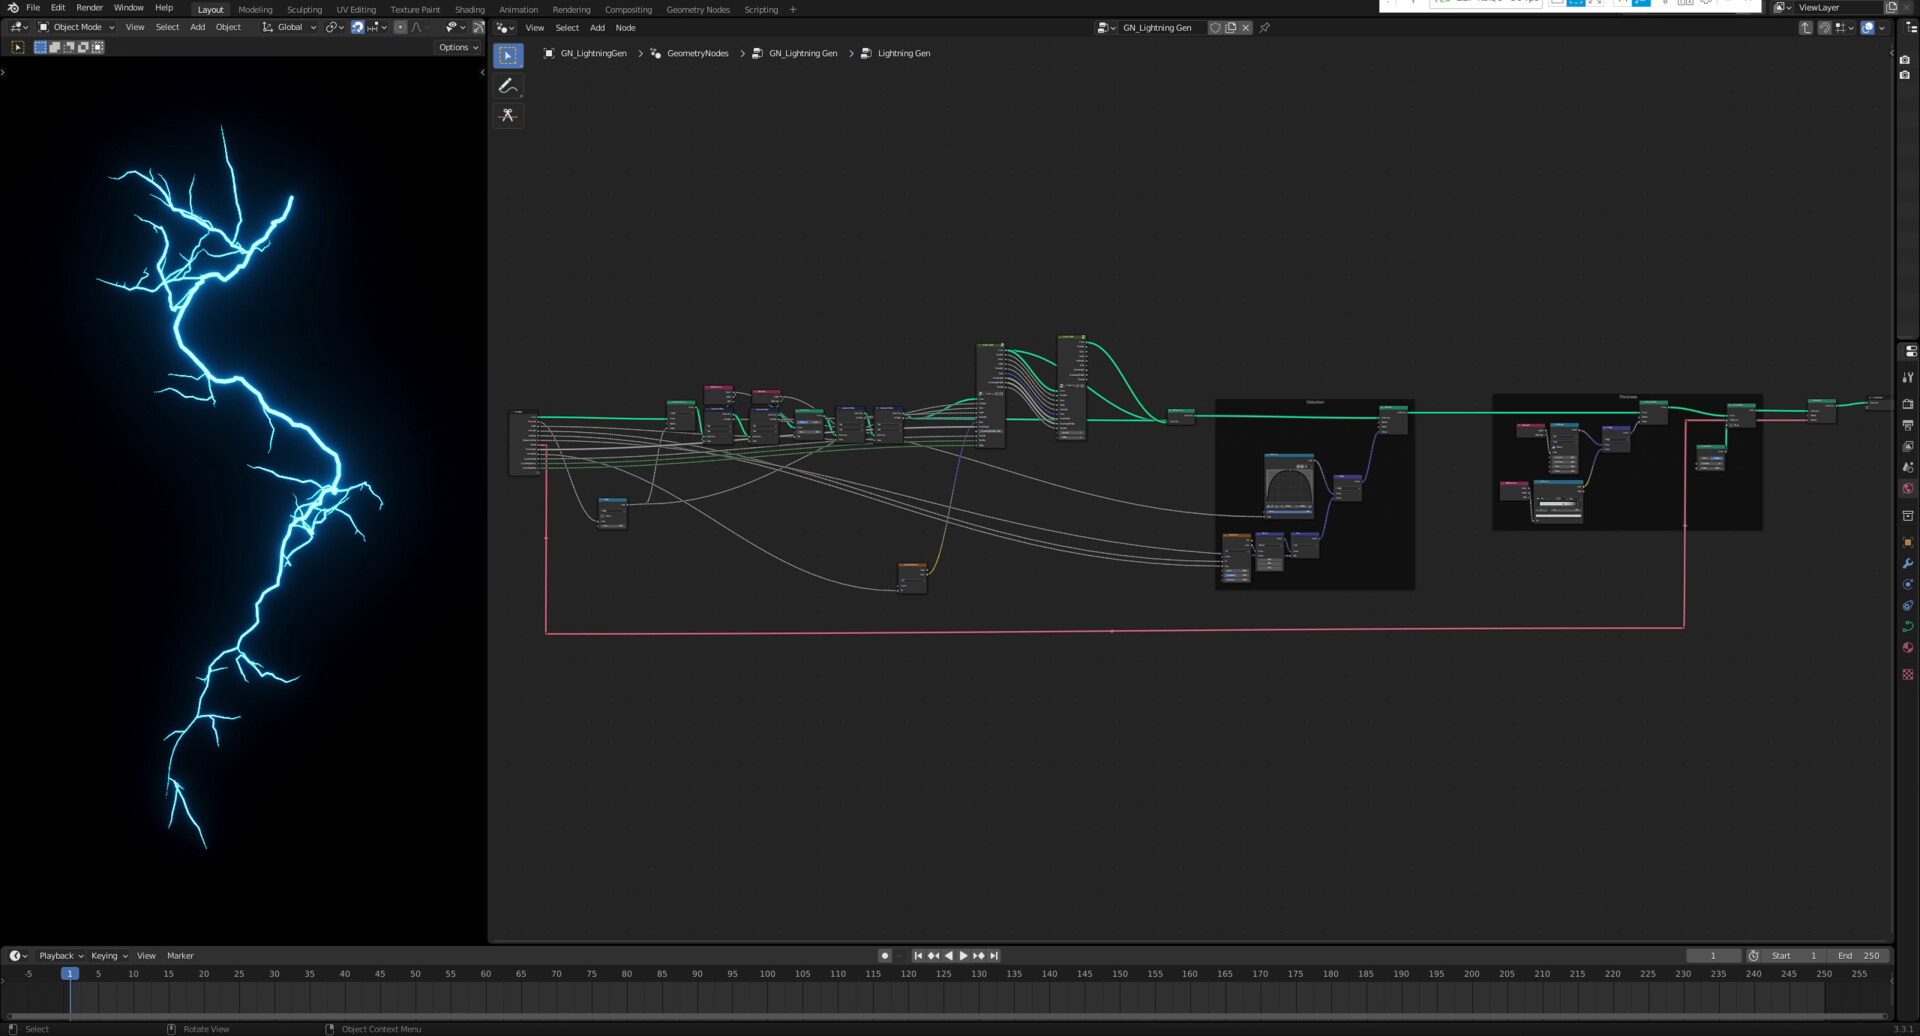The width and height of the screenshot is (1920, 1036).
Task: Select GeometryNodes in the breadcrumb path
Action: (x=698, y=53)
